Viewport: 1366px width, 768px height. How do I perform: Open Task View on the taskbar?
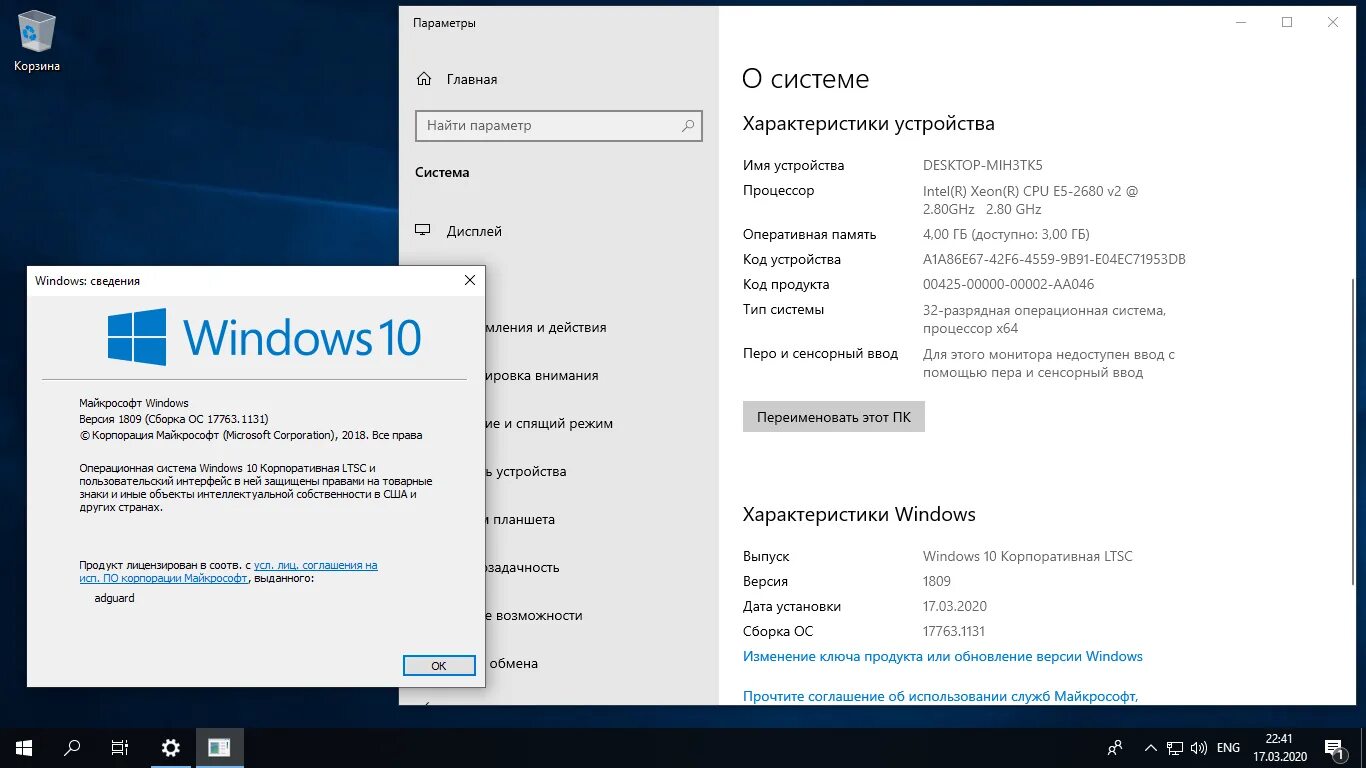pos(120,747)
